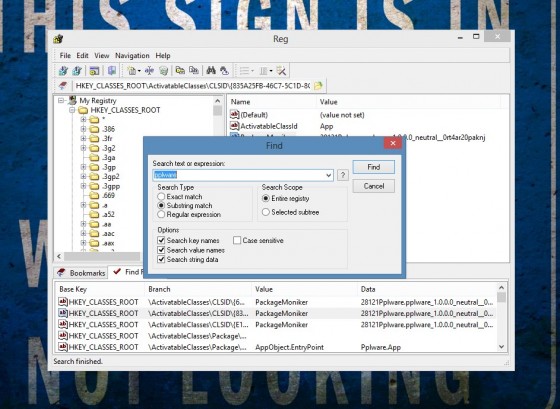This screenshot has width=560, height=409.
Task: Switch to the Bookmarks tab
Action: pyautogui.click(x=81, y=273)
